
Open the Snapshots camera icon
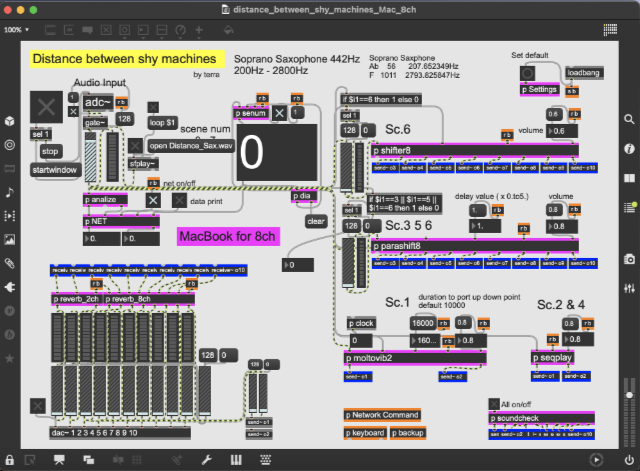pos(629,263)
